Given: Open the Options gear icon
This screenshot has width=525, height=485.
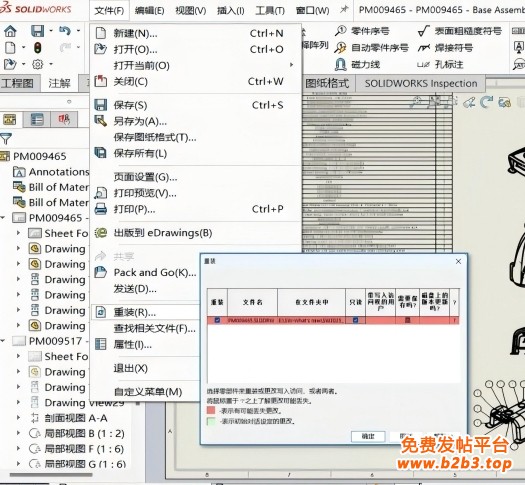Looking at the screenshot, I should (38, 64).
